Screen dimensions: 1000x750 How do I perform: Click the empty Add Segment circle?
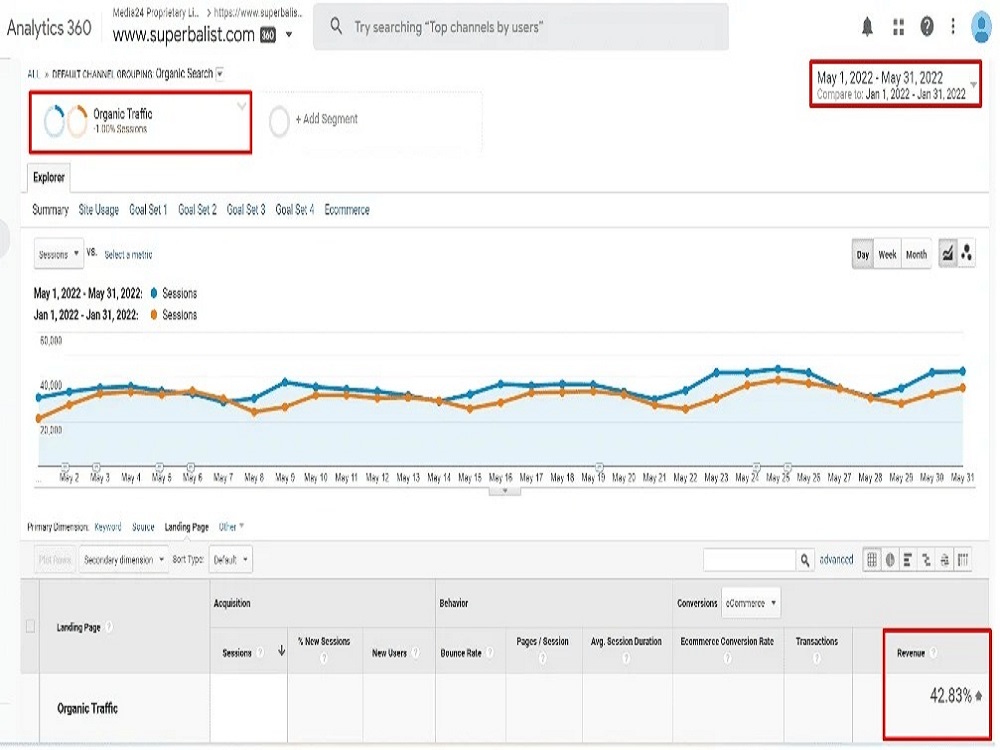tap(279, 121)
